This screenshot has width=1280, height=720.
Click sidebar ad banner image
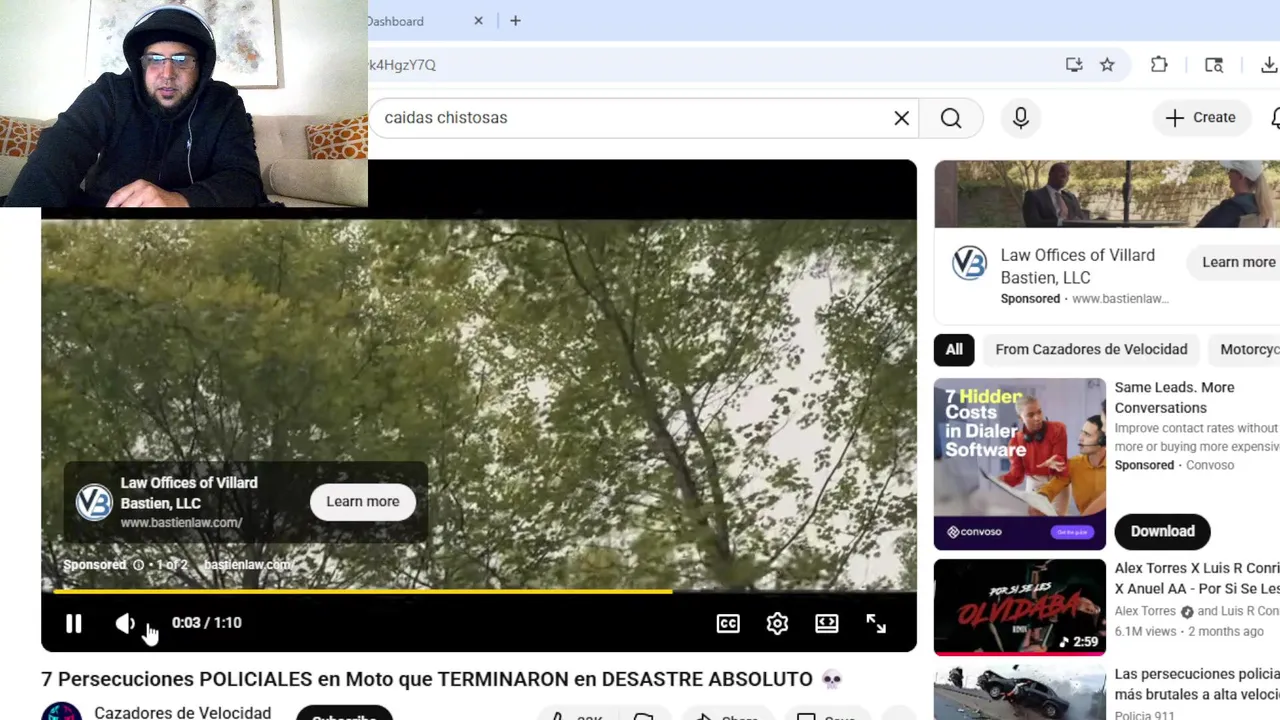pos(1107,194)
